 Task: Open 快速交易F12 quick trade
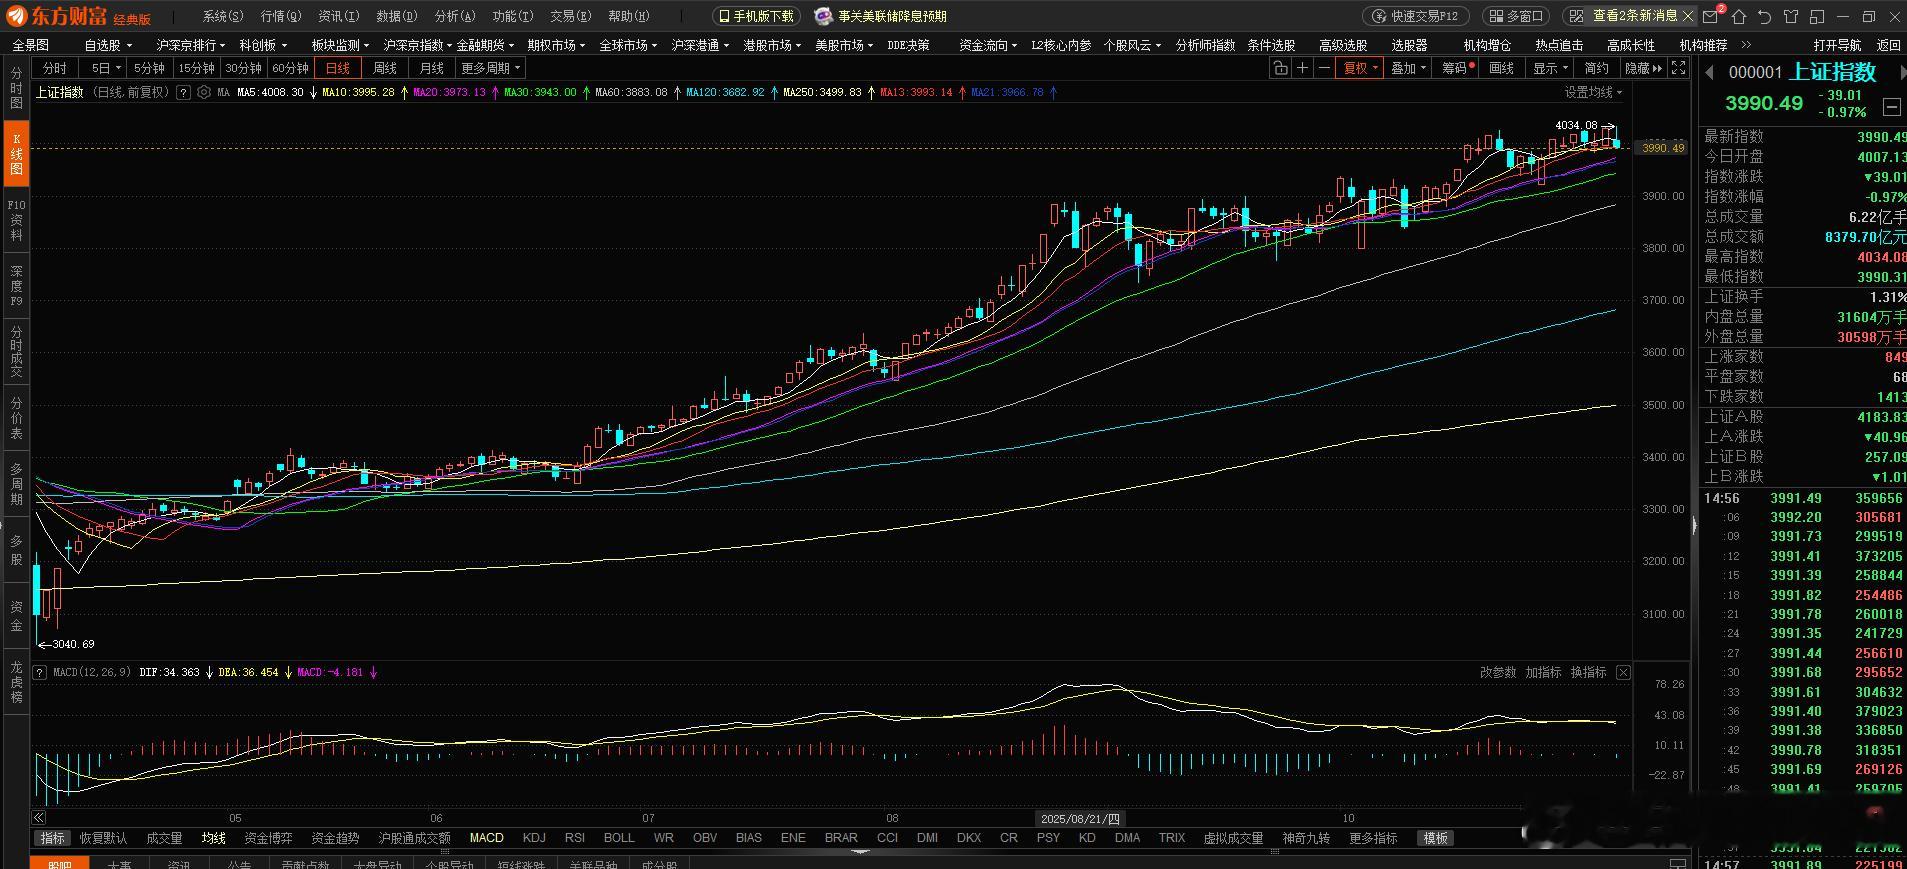point(1415,16)
